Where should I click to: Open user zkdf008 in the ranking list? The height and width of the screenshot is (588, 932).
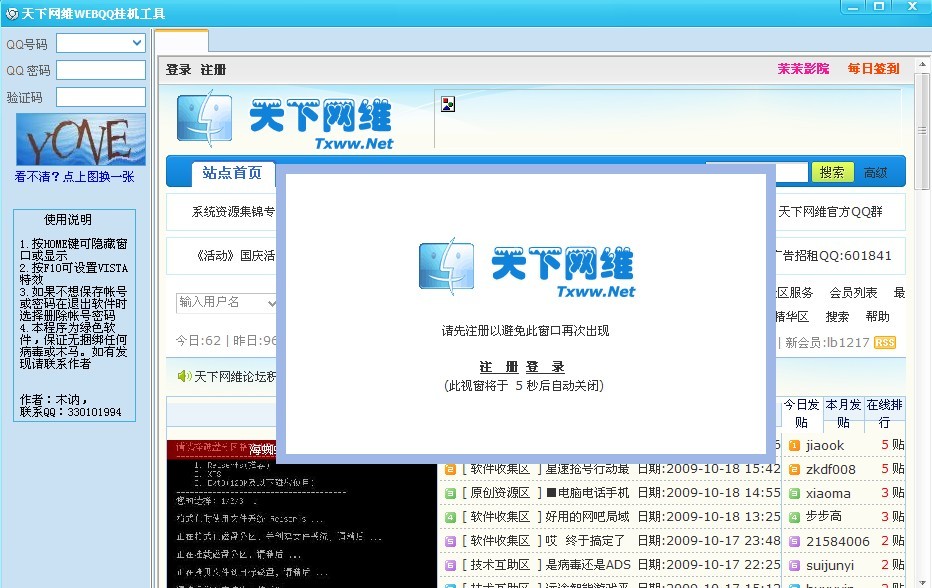tap(831, 470)
